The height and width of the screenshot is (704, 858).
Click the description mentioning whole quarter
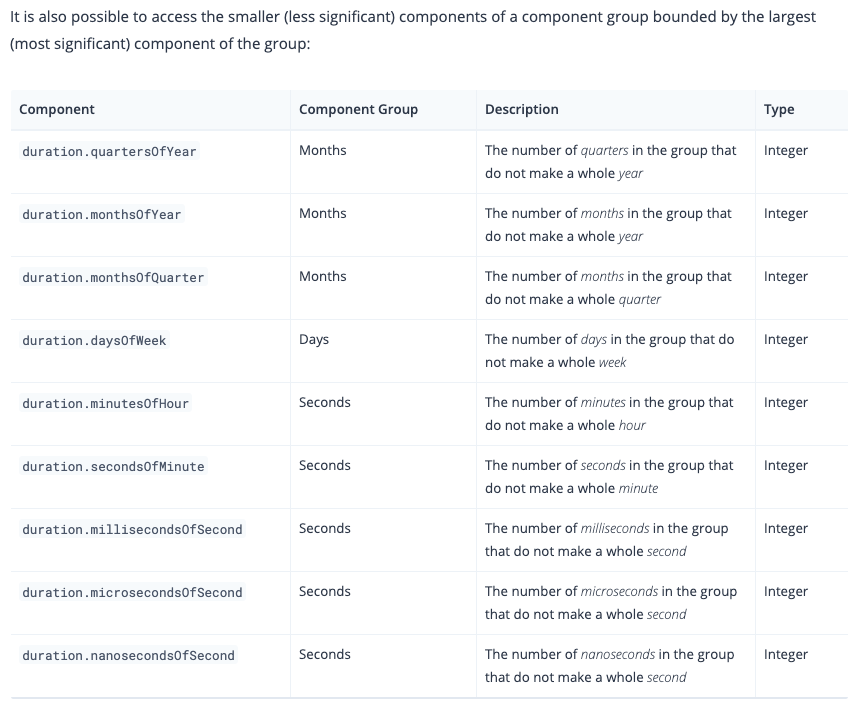click(x=608, y=288)
